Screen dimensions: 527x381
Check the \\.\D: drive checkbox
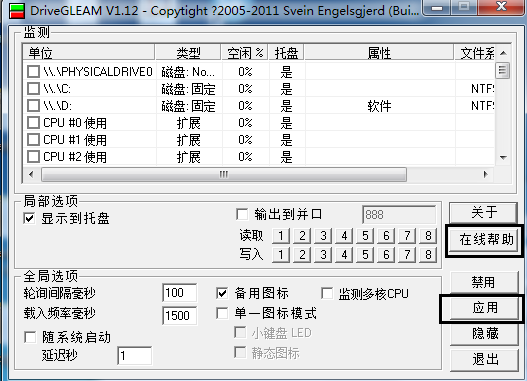[x=33, y=106]
